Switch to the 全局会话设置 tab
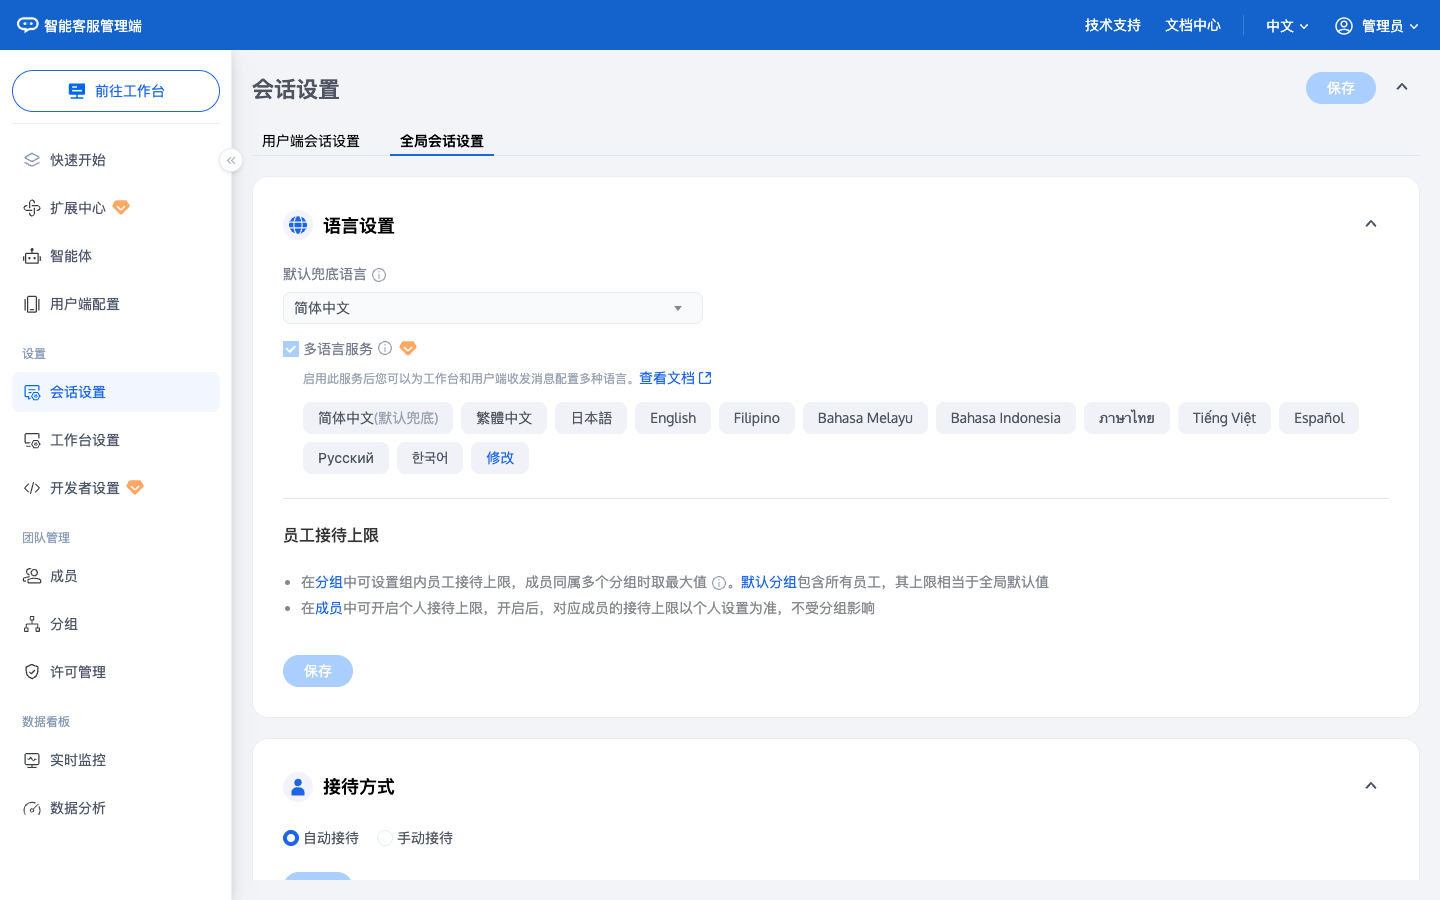This screenshot has width=1440, height=900. (442, 141)
